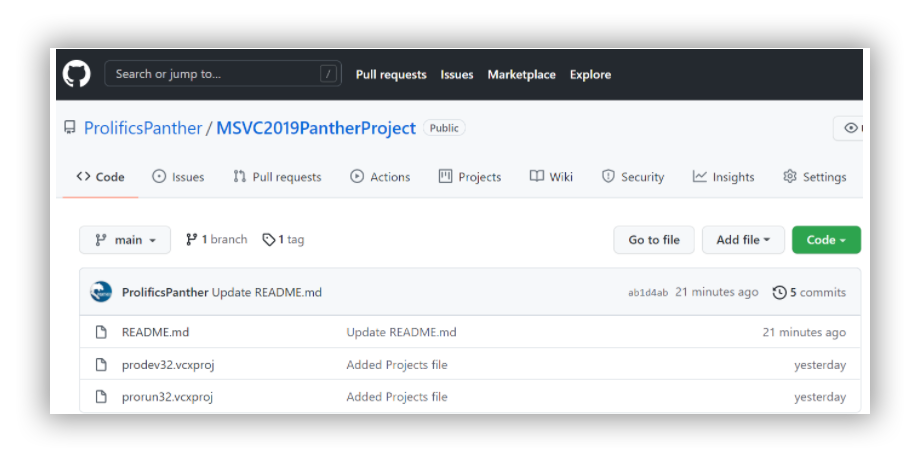Open the Issues repository tab
This screenshot has width=921, height=470.
tap(178, 177)
